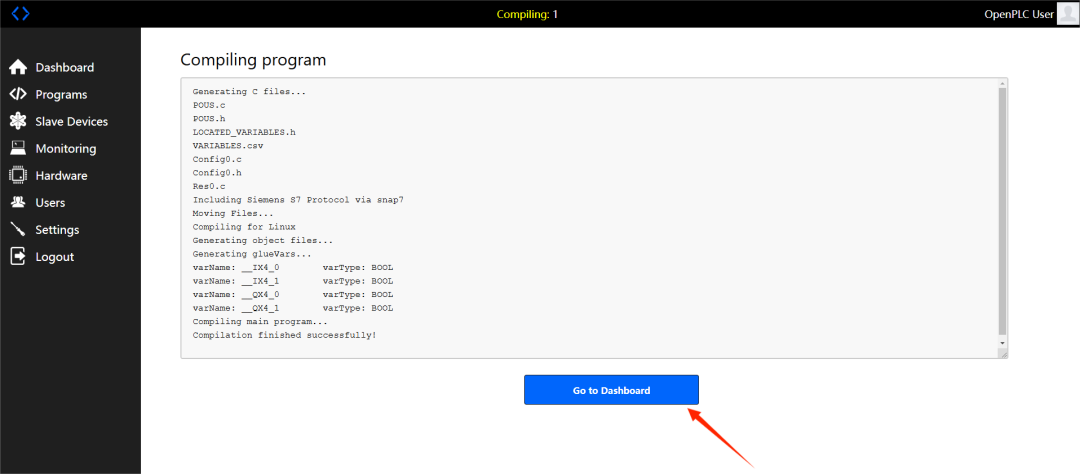Image resolution: width=1080 pixels, height=474 pixels.
Task: Click the 'Moving Files...' log line
Action: pos(233,214)
